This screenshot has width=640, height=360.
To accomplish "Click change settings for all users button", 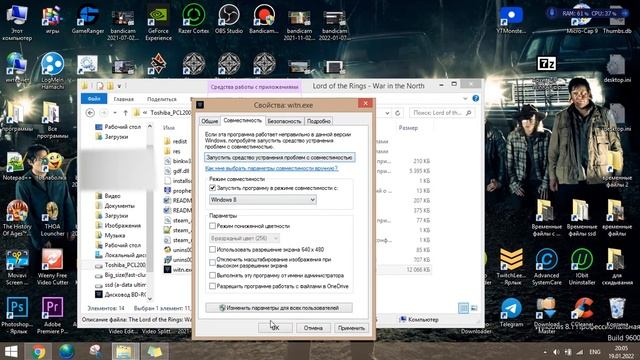I will click(x=279, y=308).
